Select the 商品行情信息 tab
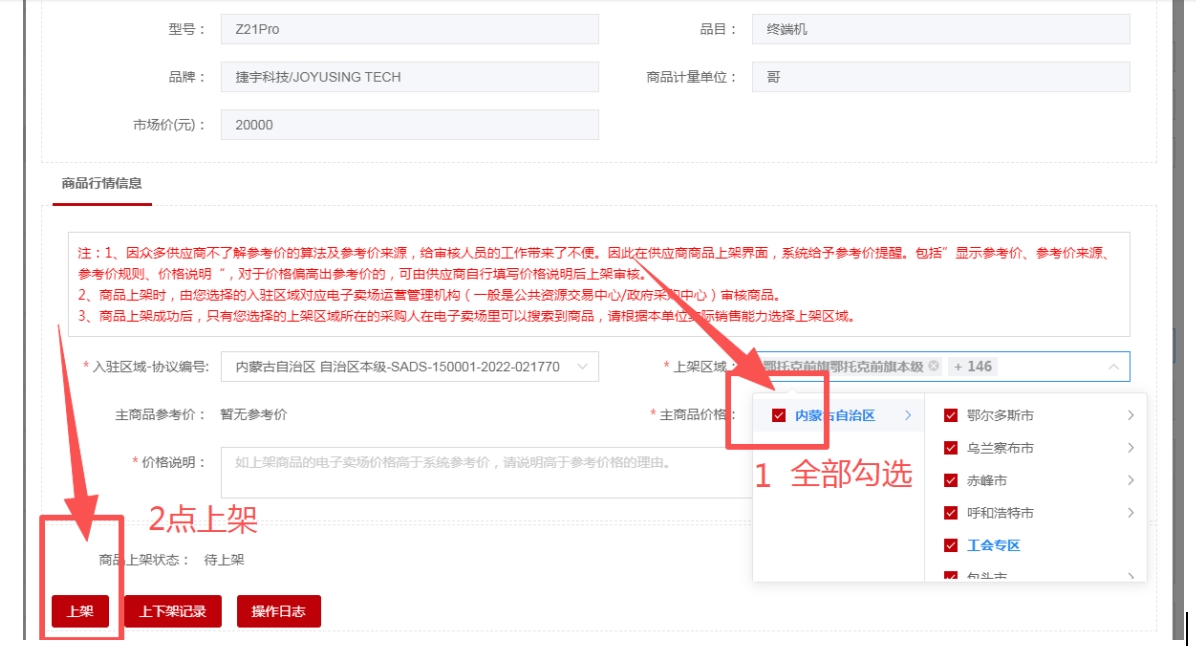Image resolution: width=1196 pixels, height=646 pixels. [101, 183]
